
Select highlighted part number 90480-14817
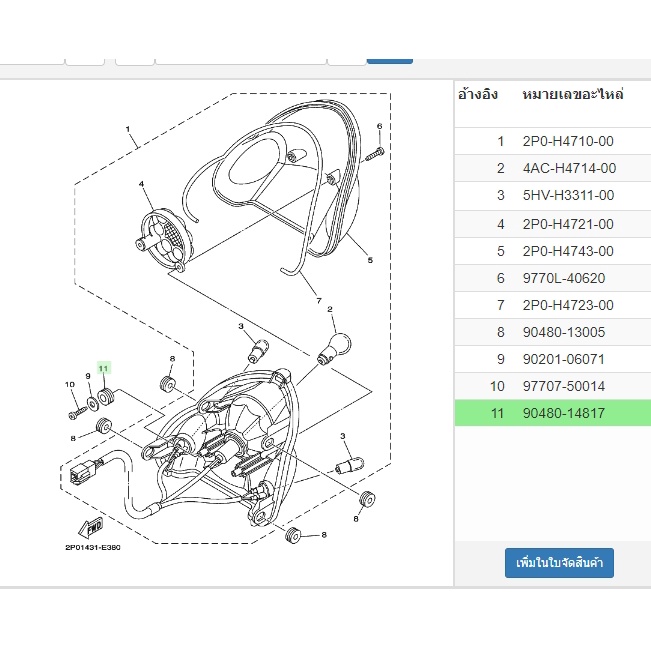(x=564, y=414)
